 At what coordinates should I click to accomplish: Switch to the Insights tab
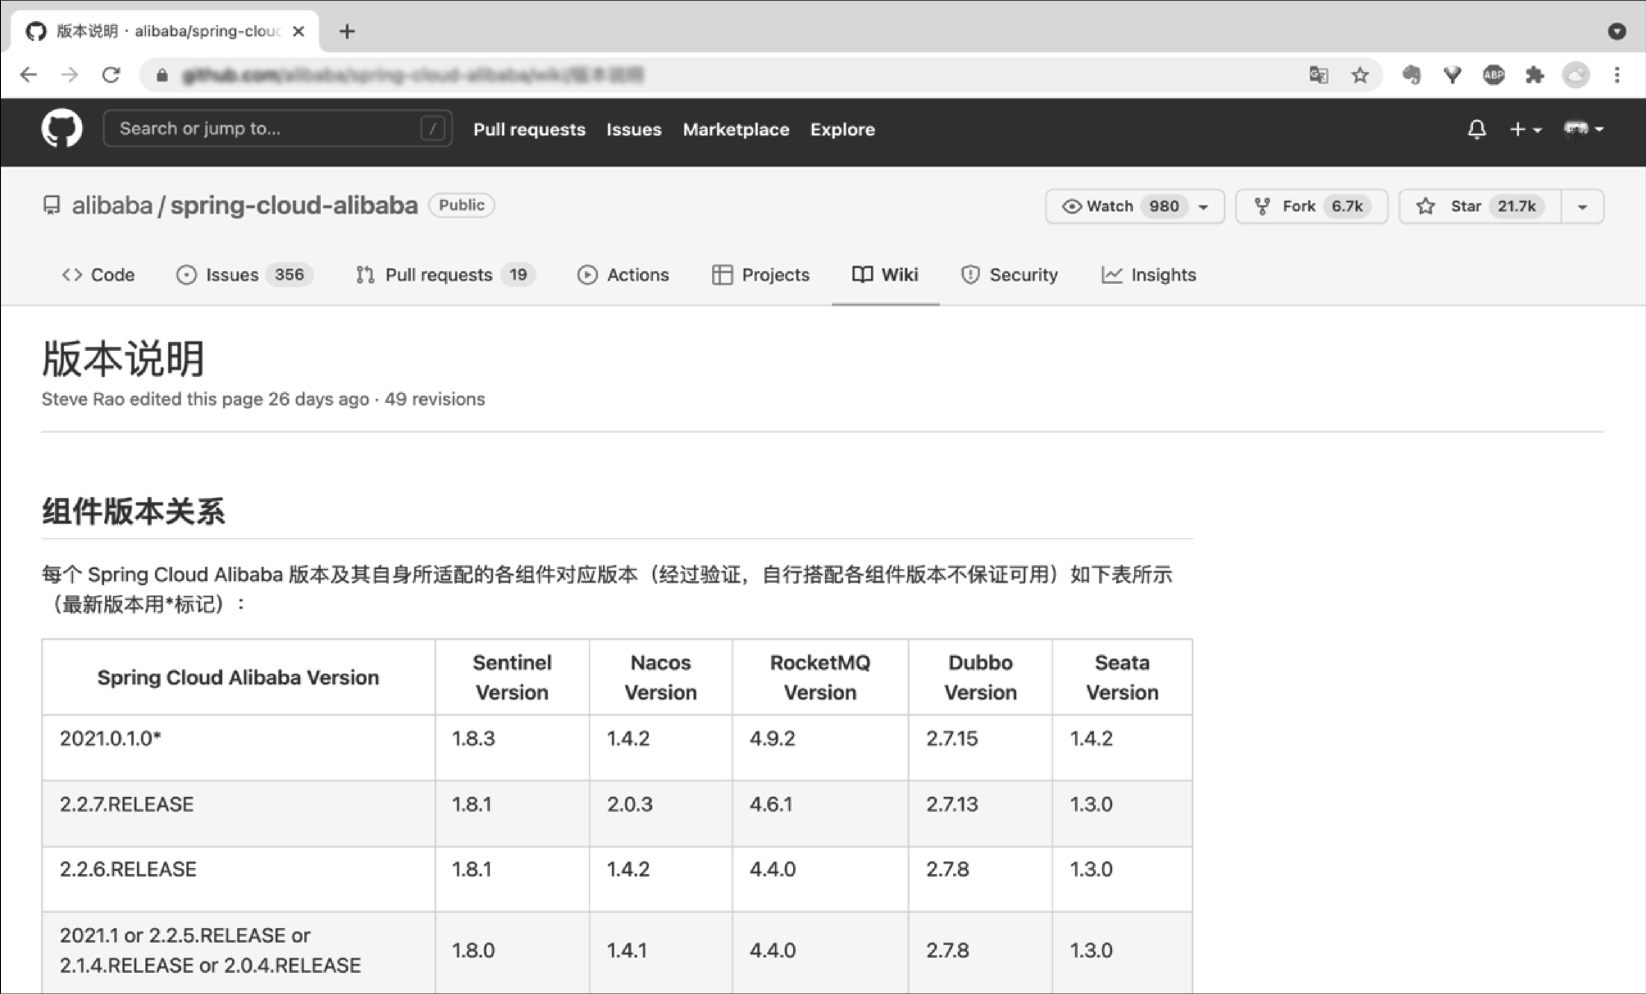(1148, 275)
